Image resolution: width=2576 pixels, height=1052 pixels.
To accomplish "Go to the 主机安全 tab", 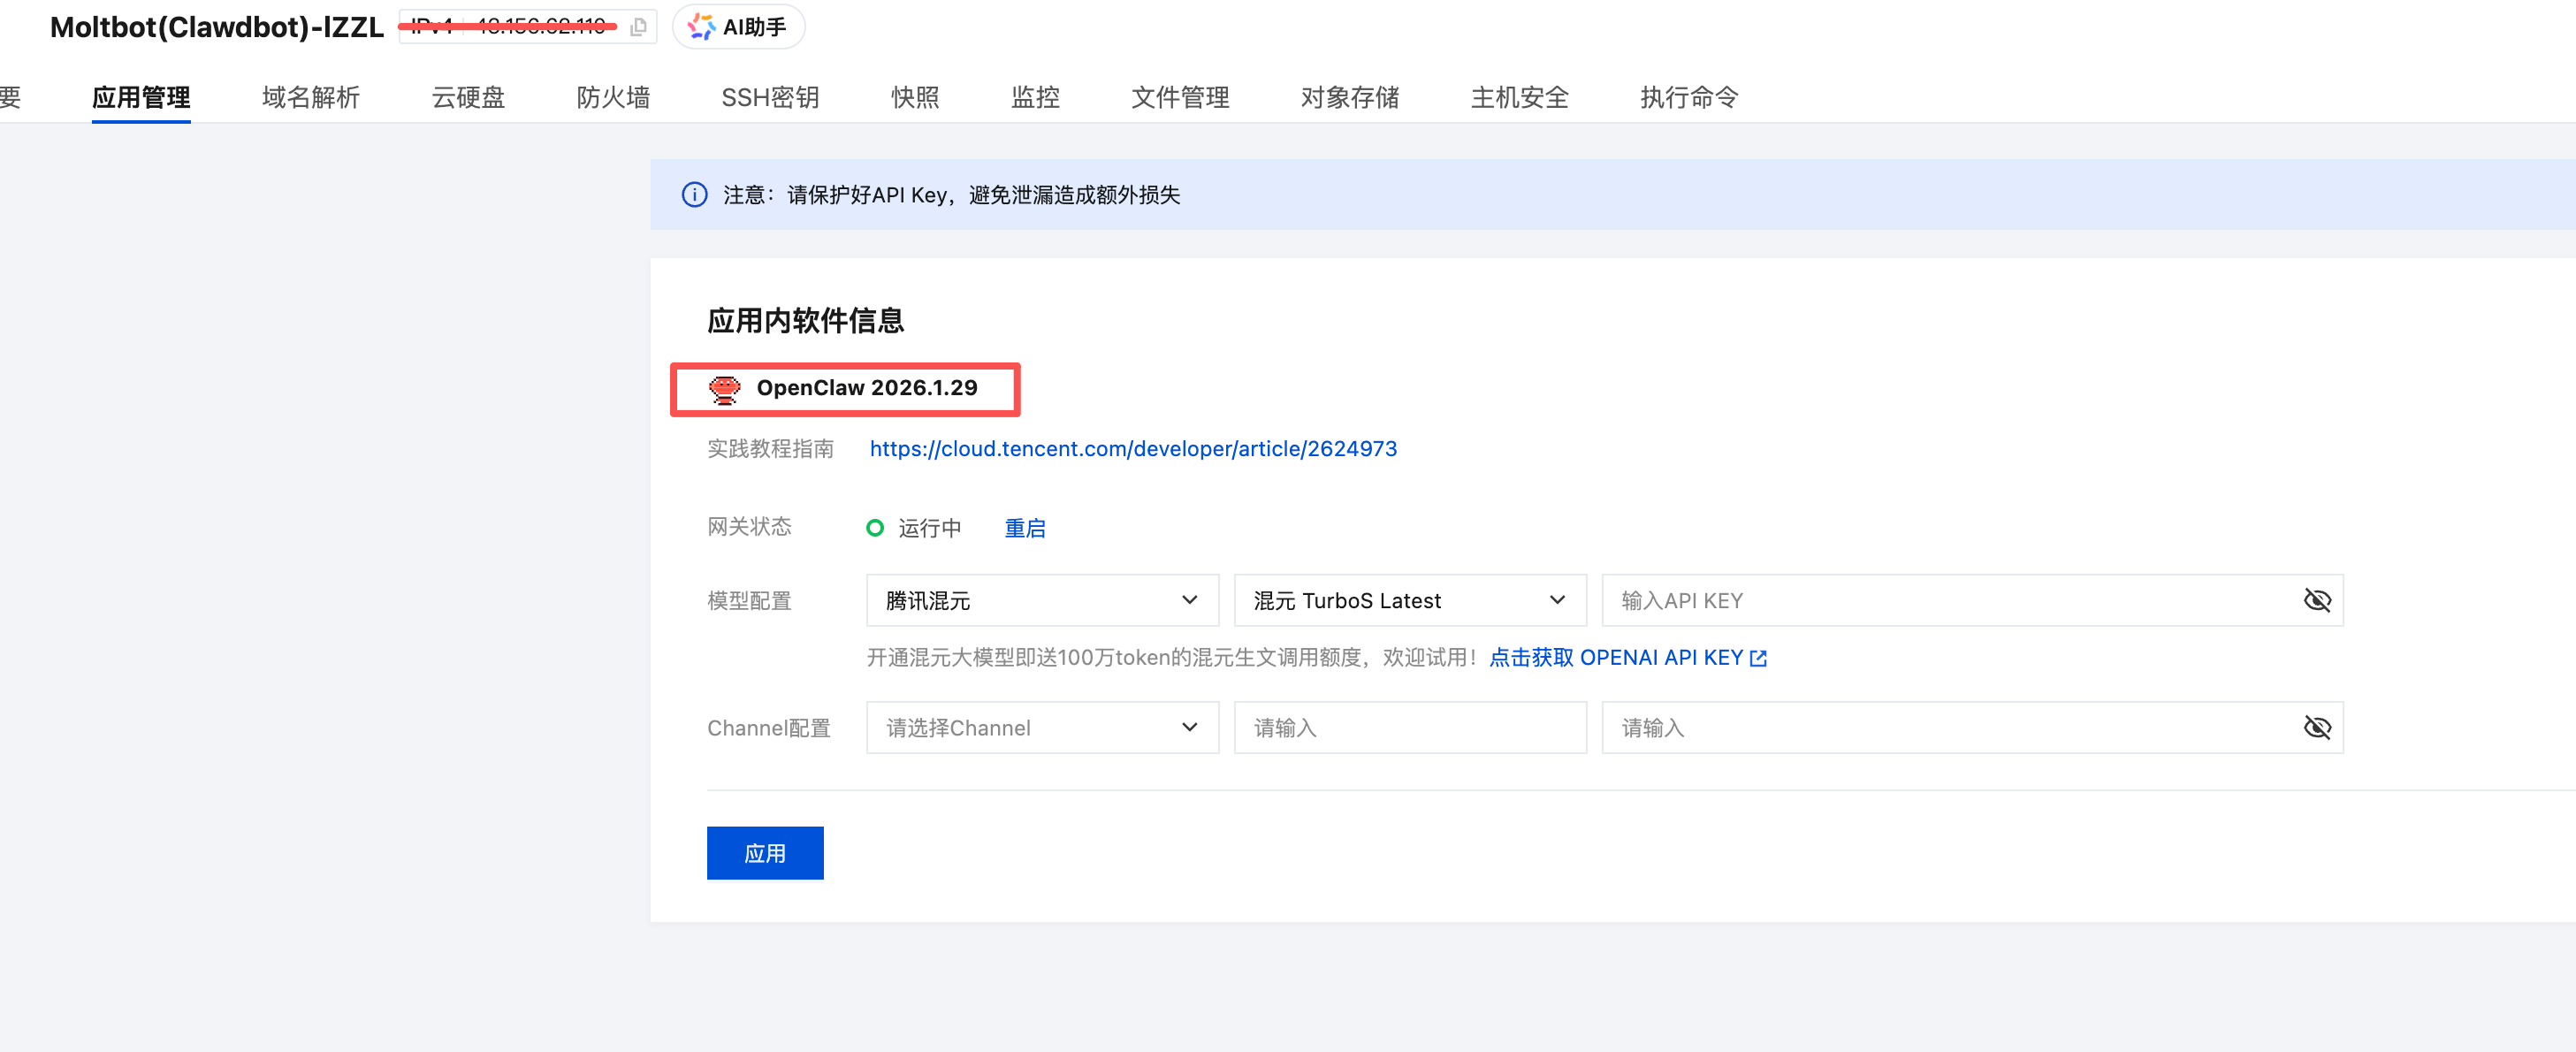I will (x=1518, y=97).
